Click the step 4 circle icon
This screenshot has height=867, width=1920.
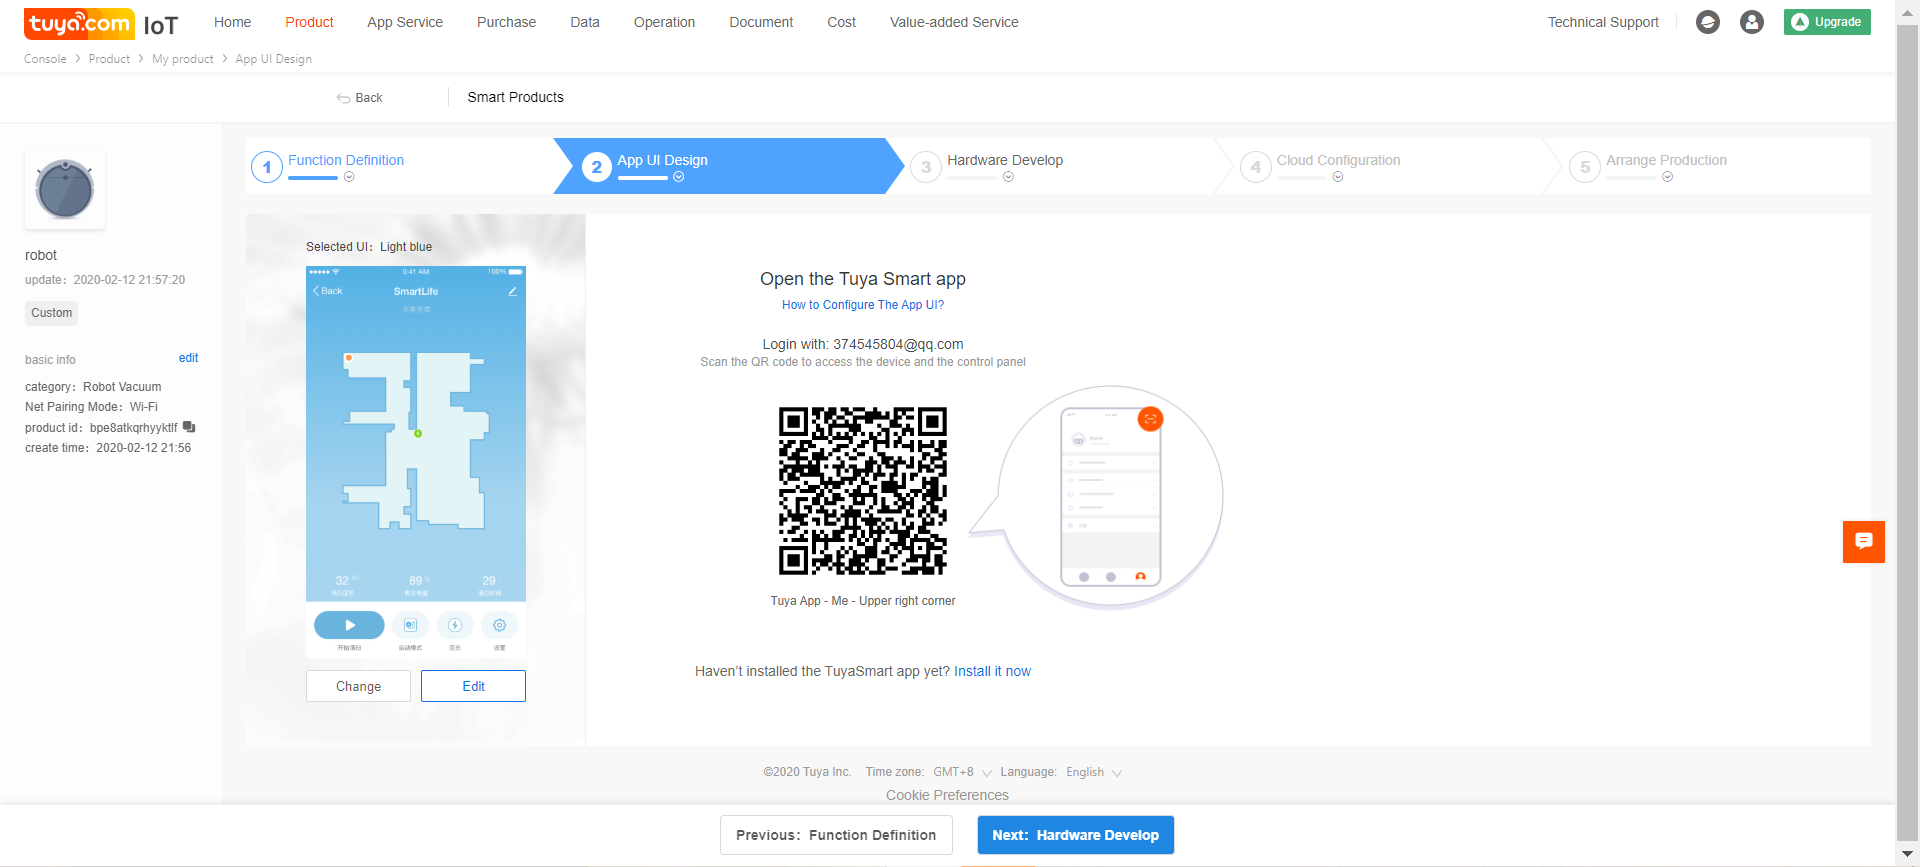pos(1256,167)
